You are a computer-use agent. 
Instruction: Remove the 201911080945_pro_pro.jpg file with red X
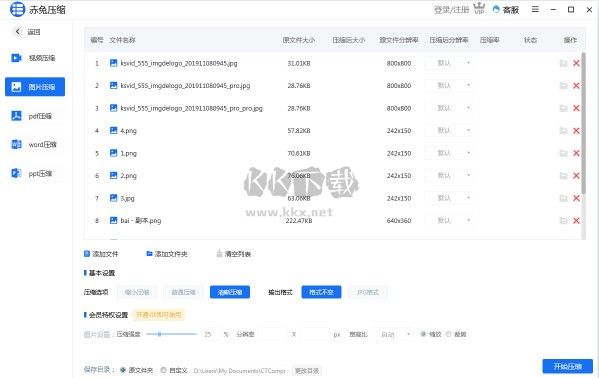[576, 108]
